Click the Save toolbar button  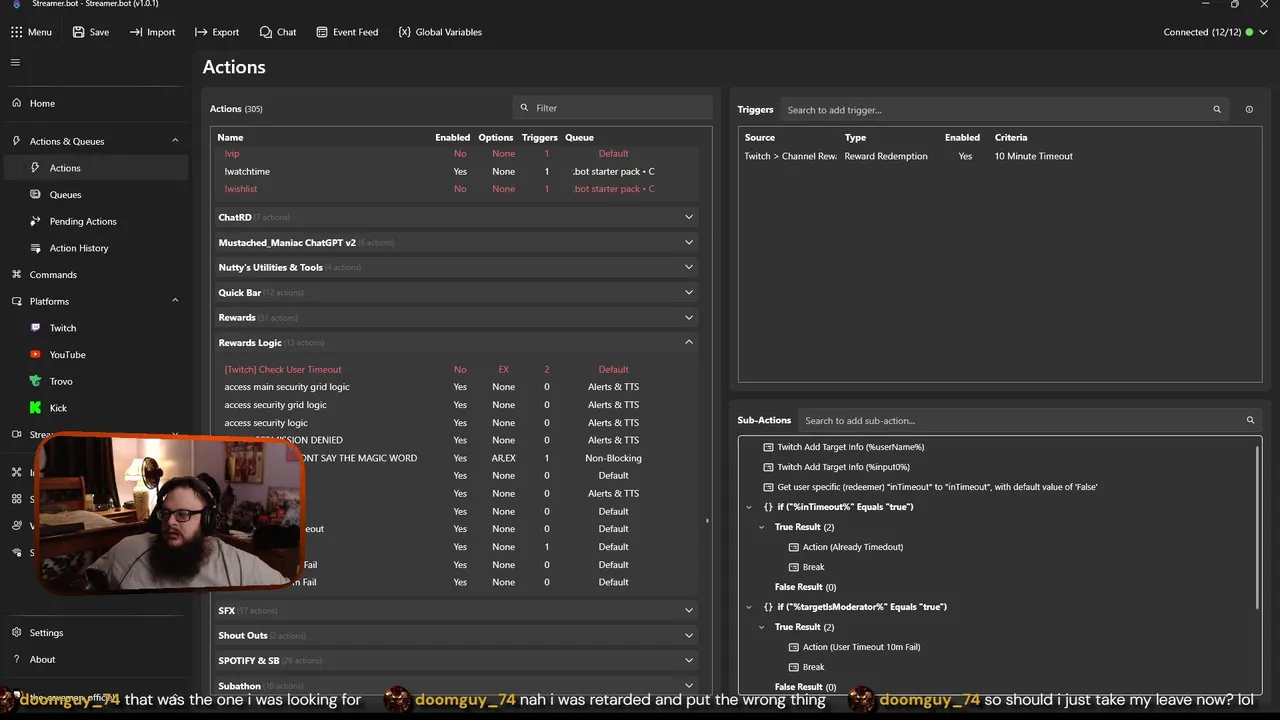pos(90,32)
